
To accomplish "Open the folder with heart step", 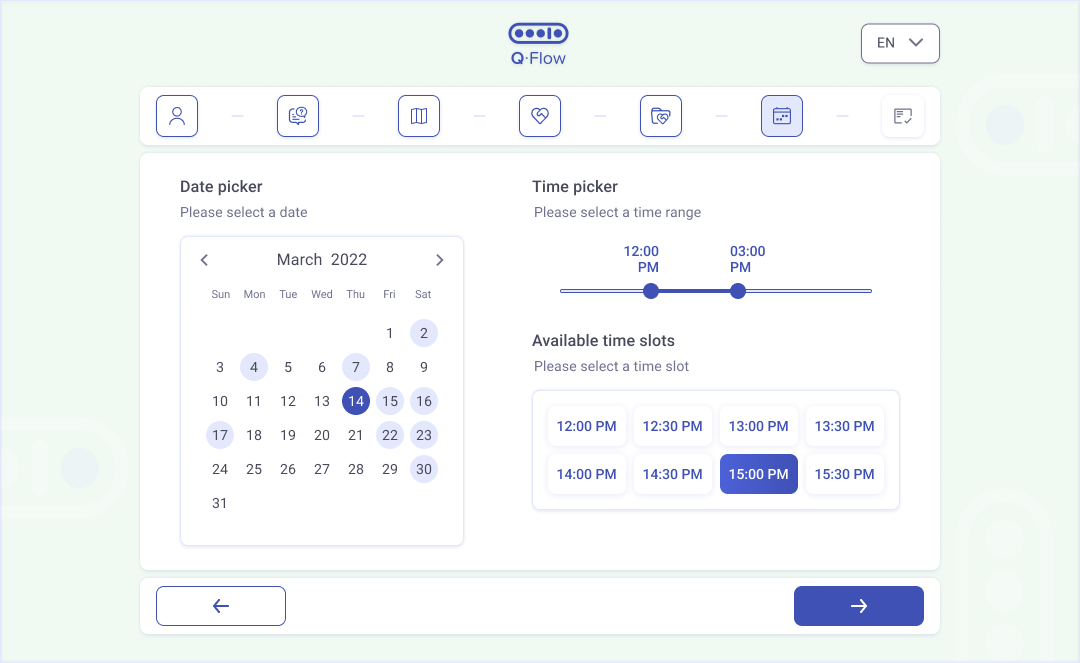I will (x=661, y=116).
